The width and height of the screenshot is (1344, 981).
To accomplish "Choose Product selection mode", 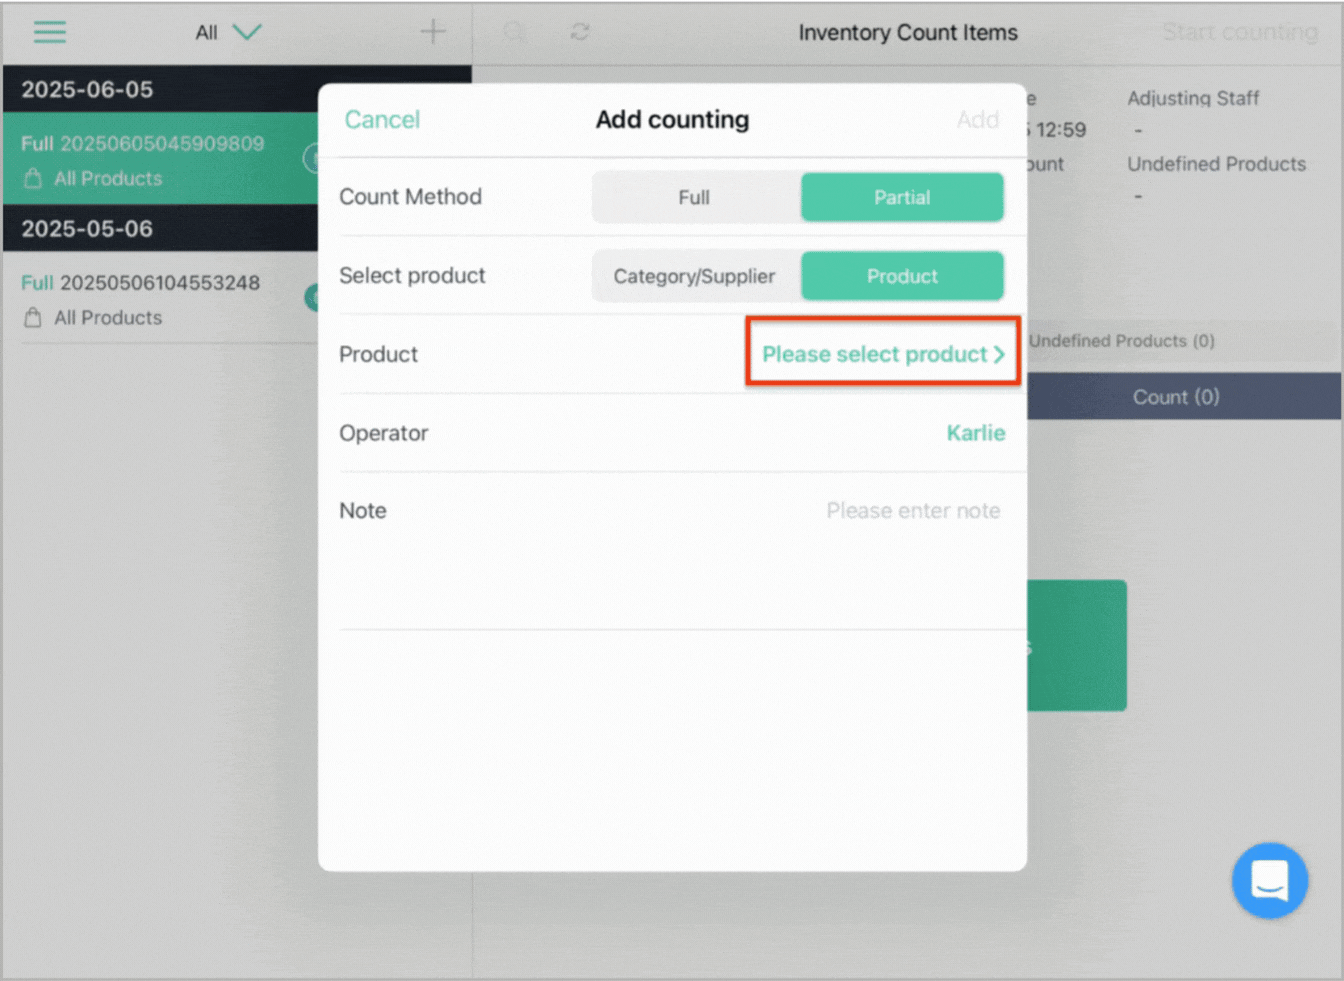I will tap(902, 276).
